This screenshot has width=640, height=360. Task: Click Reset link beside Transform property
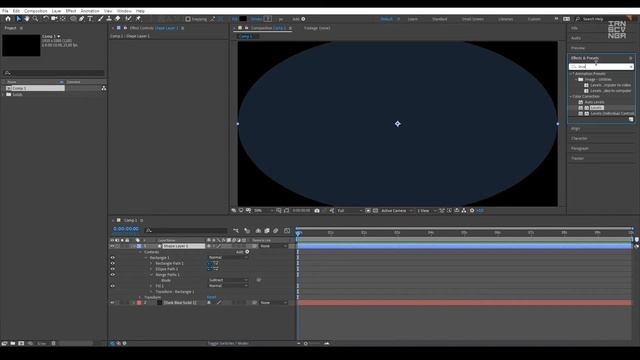211,297
